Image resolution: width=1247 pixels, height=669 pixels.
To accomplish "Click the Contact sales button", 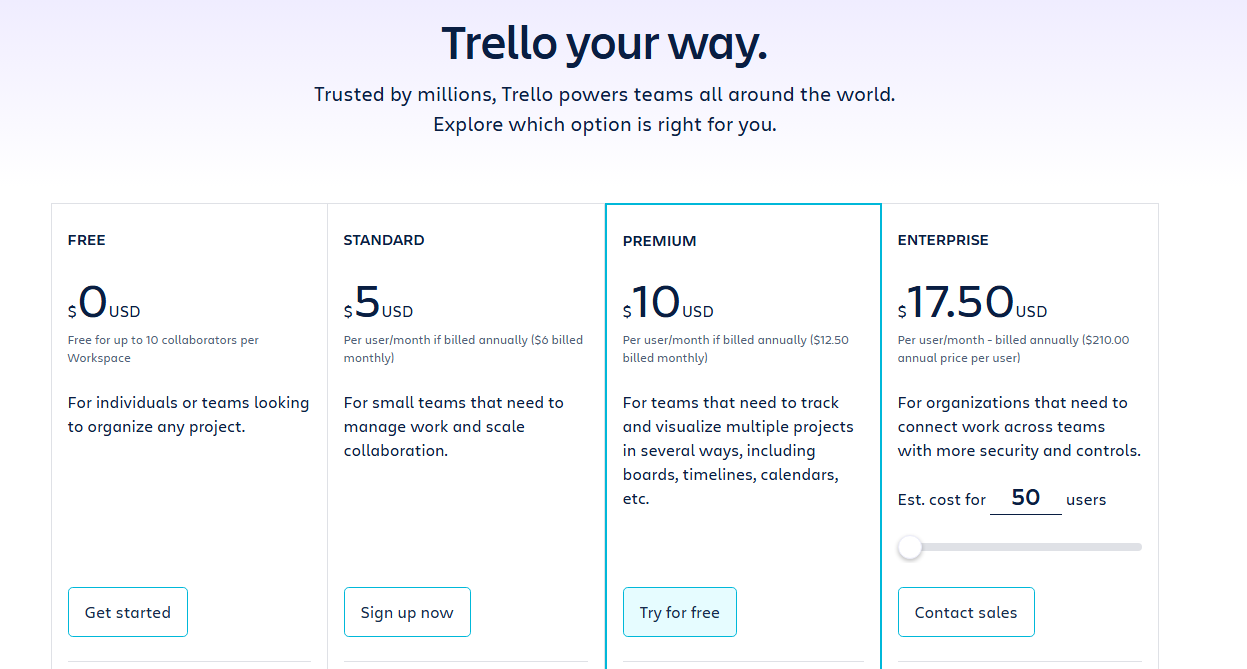I will point(966,611).
